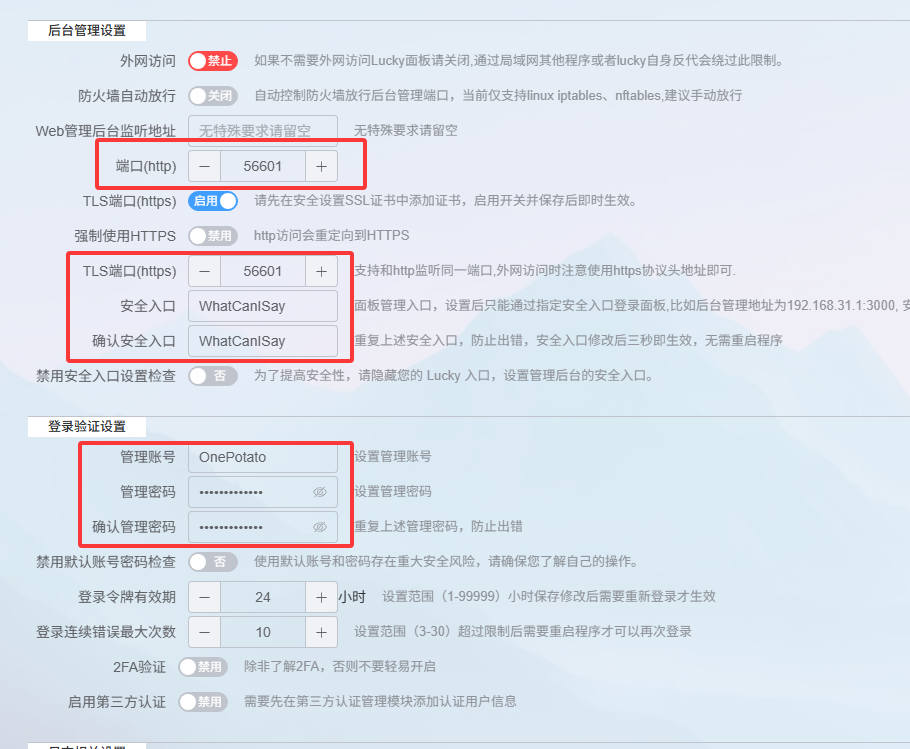
Task: Raise 登录连续错误最大次数 with plus button
Action: [321, 632]
